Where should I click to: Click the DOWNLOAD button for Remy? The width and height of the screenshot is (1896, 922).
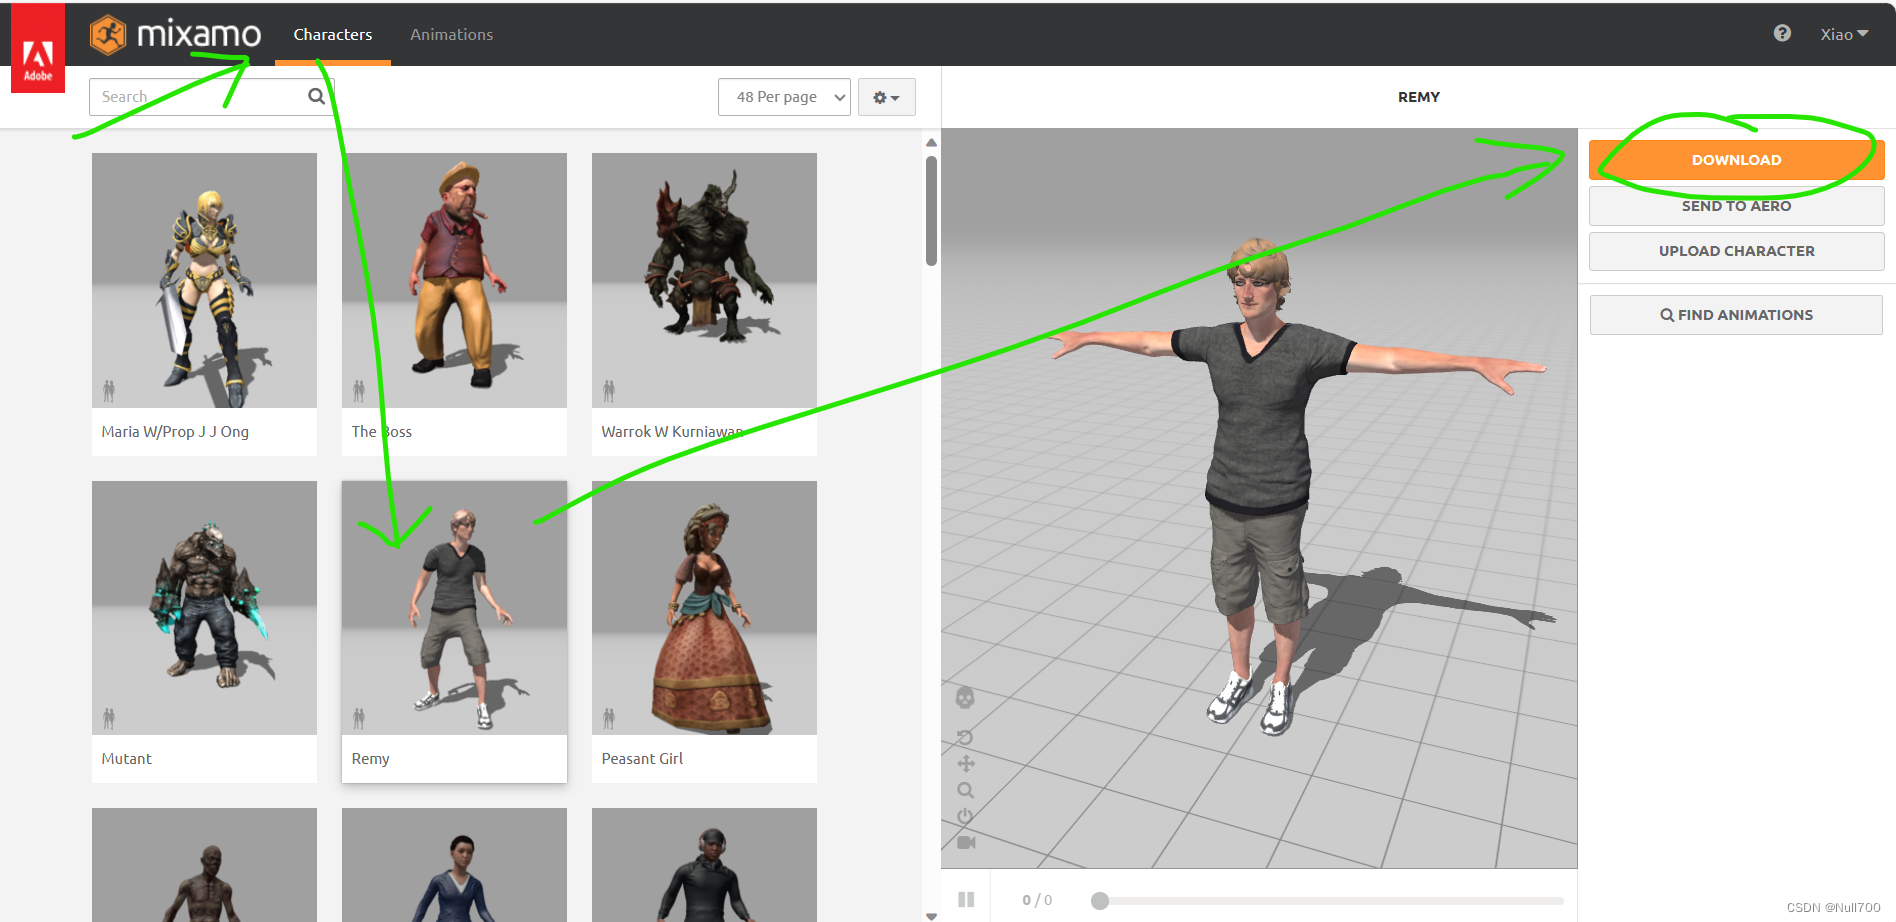[x=1735, y=159]
